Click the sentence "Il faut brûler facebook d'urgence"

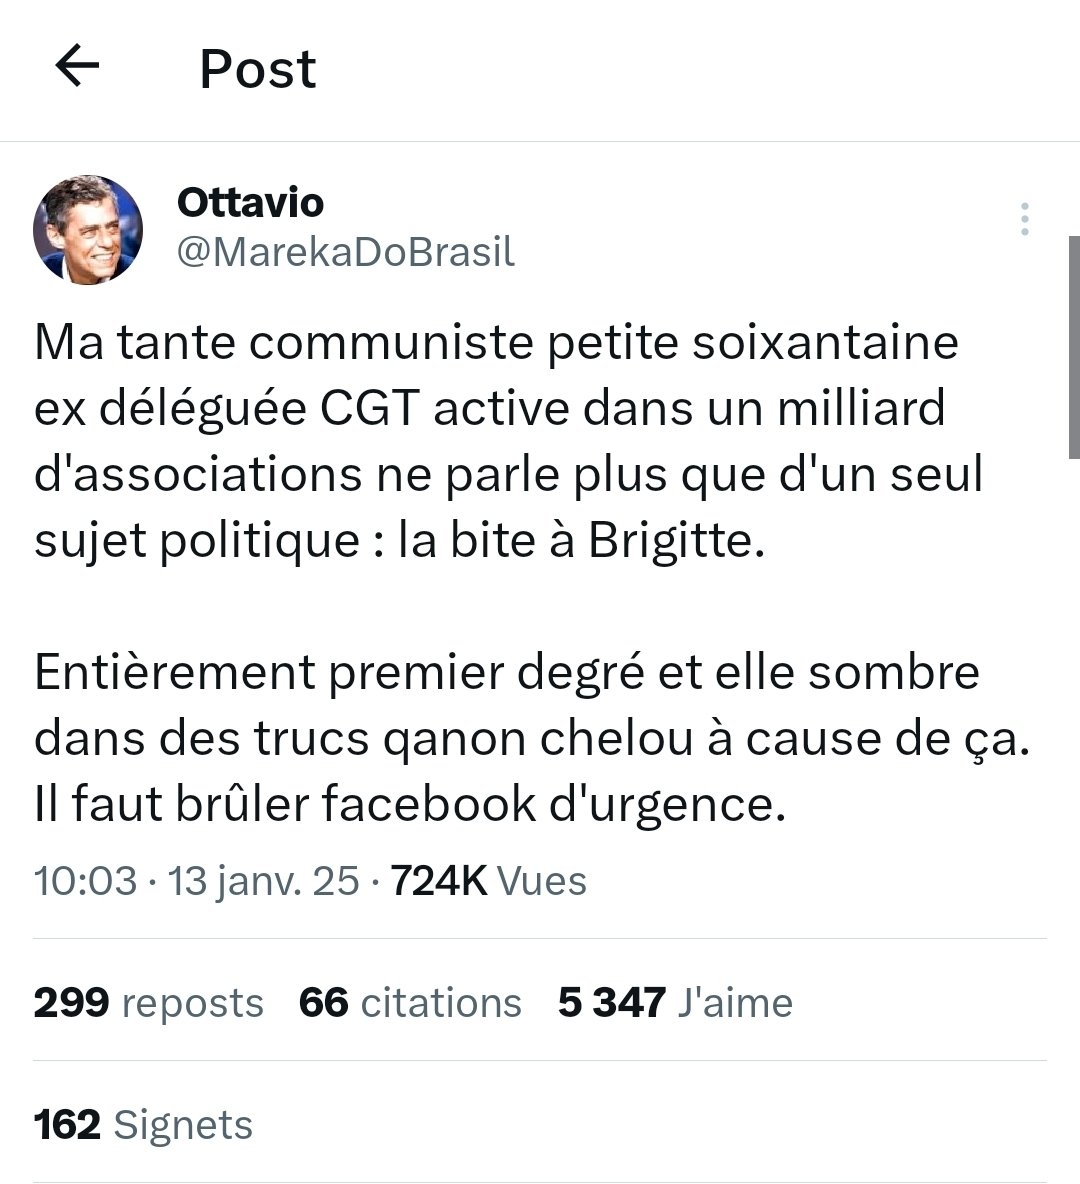410,805
